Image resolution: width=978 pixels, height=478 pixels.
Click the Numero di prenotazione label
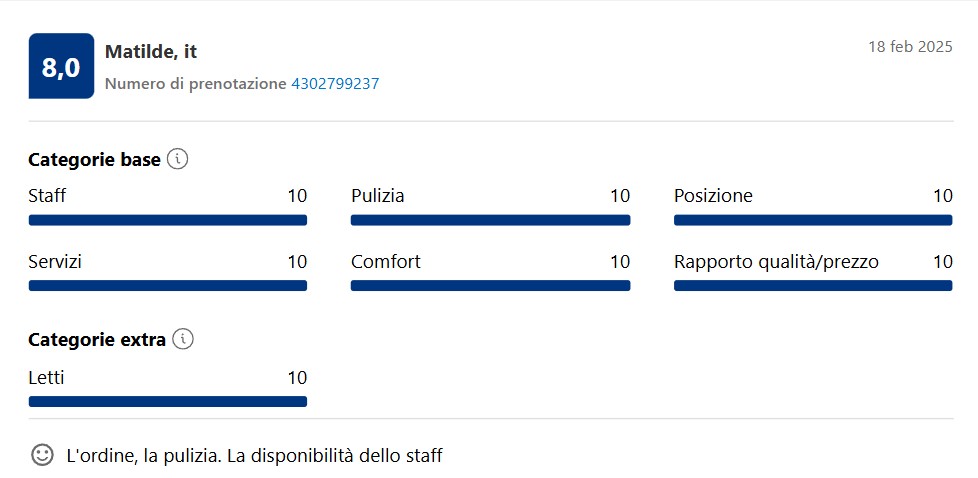click(x=196, y=84)
